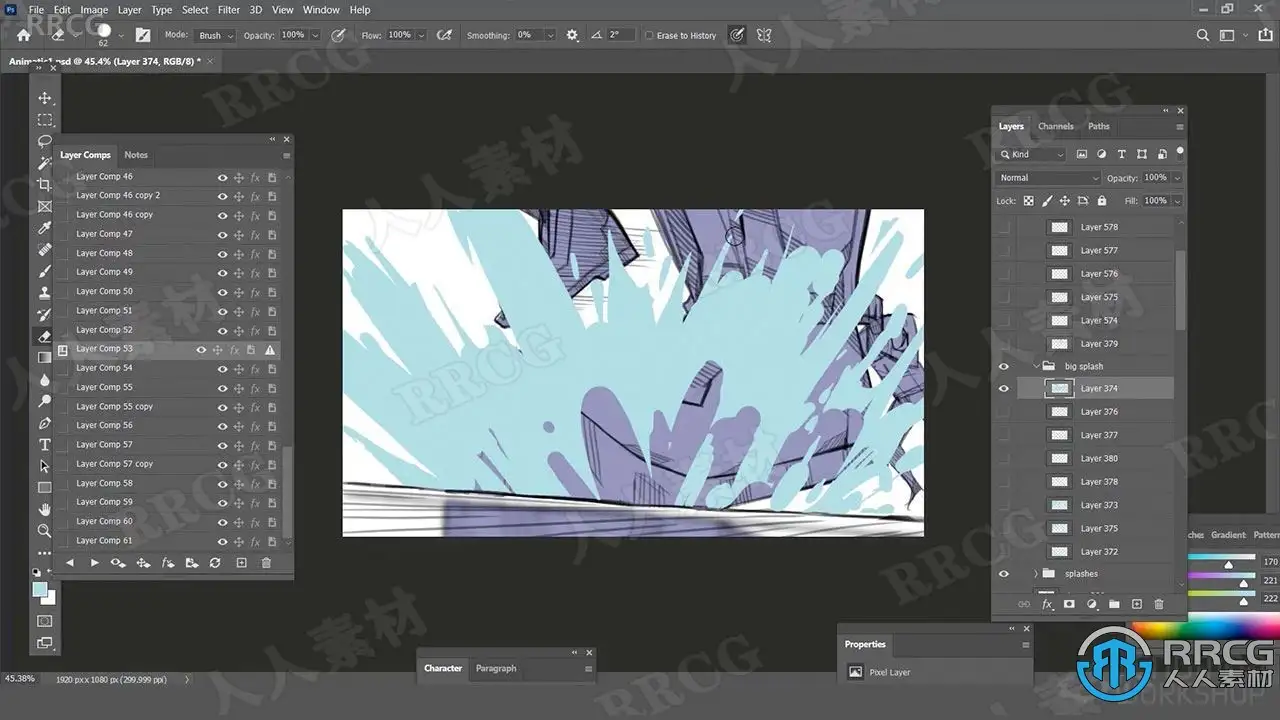Image resolution: width=1280 pixels, height=720 pixels.
Task: Switch to the Channels tab
Action: coord(1055,126)
